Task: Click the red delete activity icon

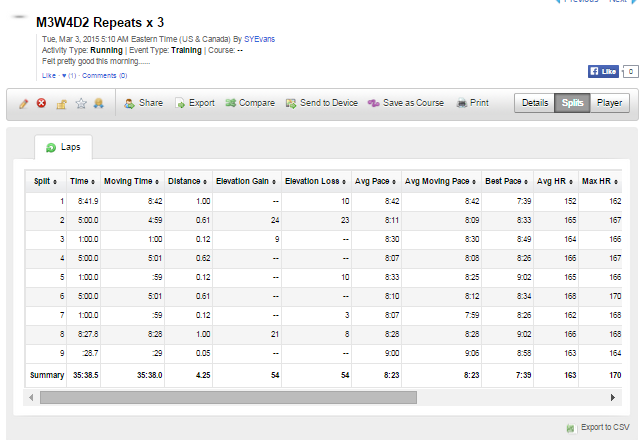Action: [x=42, y=103]
